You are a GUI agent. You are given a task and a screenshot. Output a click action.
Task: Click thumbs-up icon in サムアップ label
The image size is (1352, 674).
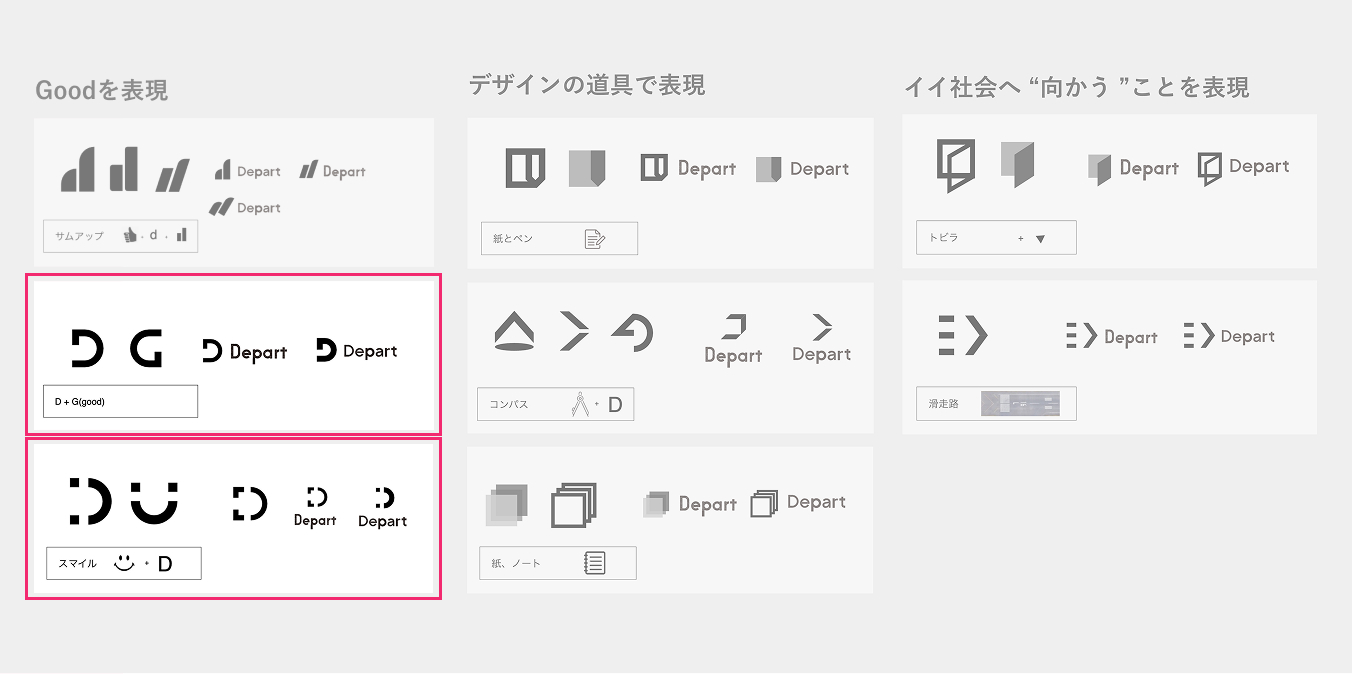pyautogui.click(x=129, y=236)
